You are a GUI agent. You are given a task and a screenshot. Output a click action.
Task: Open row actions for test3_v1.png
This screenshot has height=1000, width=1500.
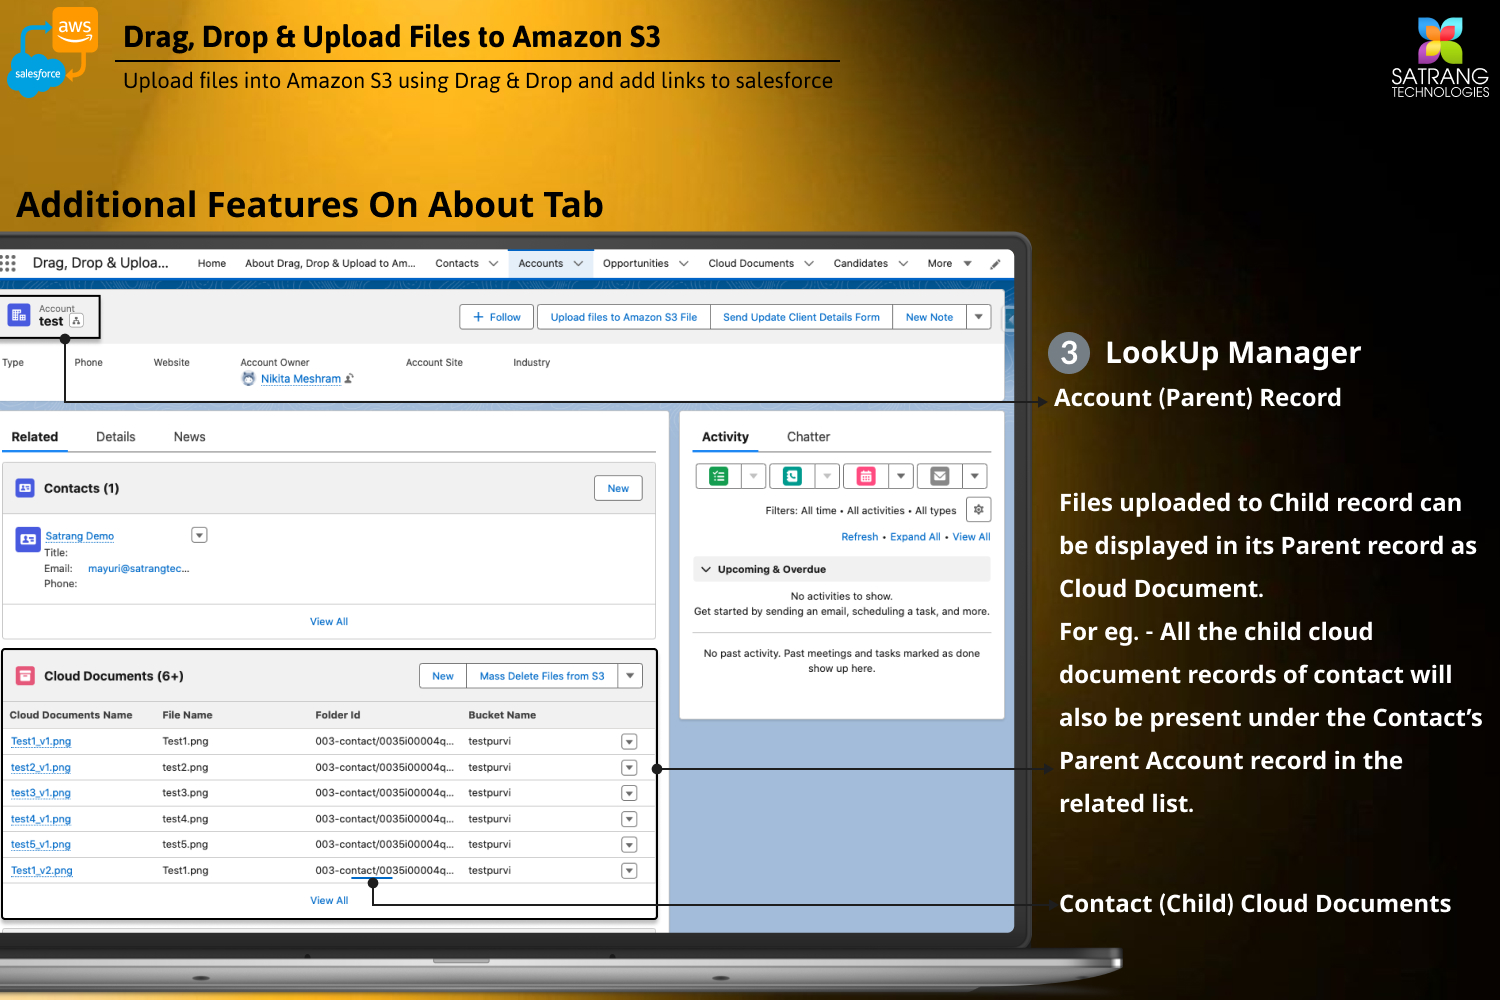point(629,793)
